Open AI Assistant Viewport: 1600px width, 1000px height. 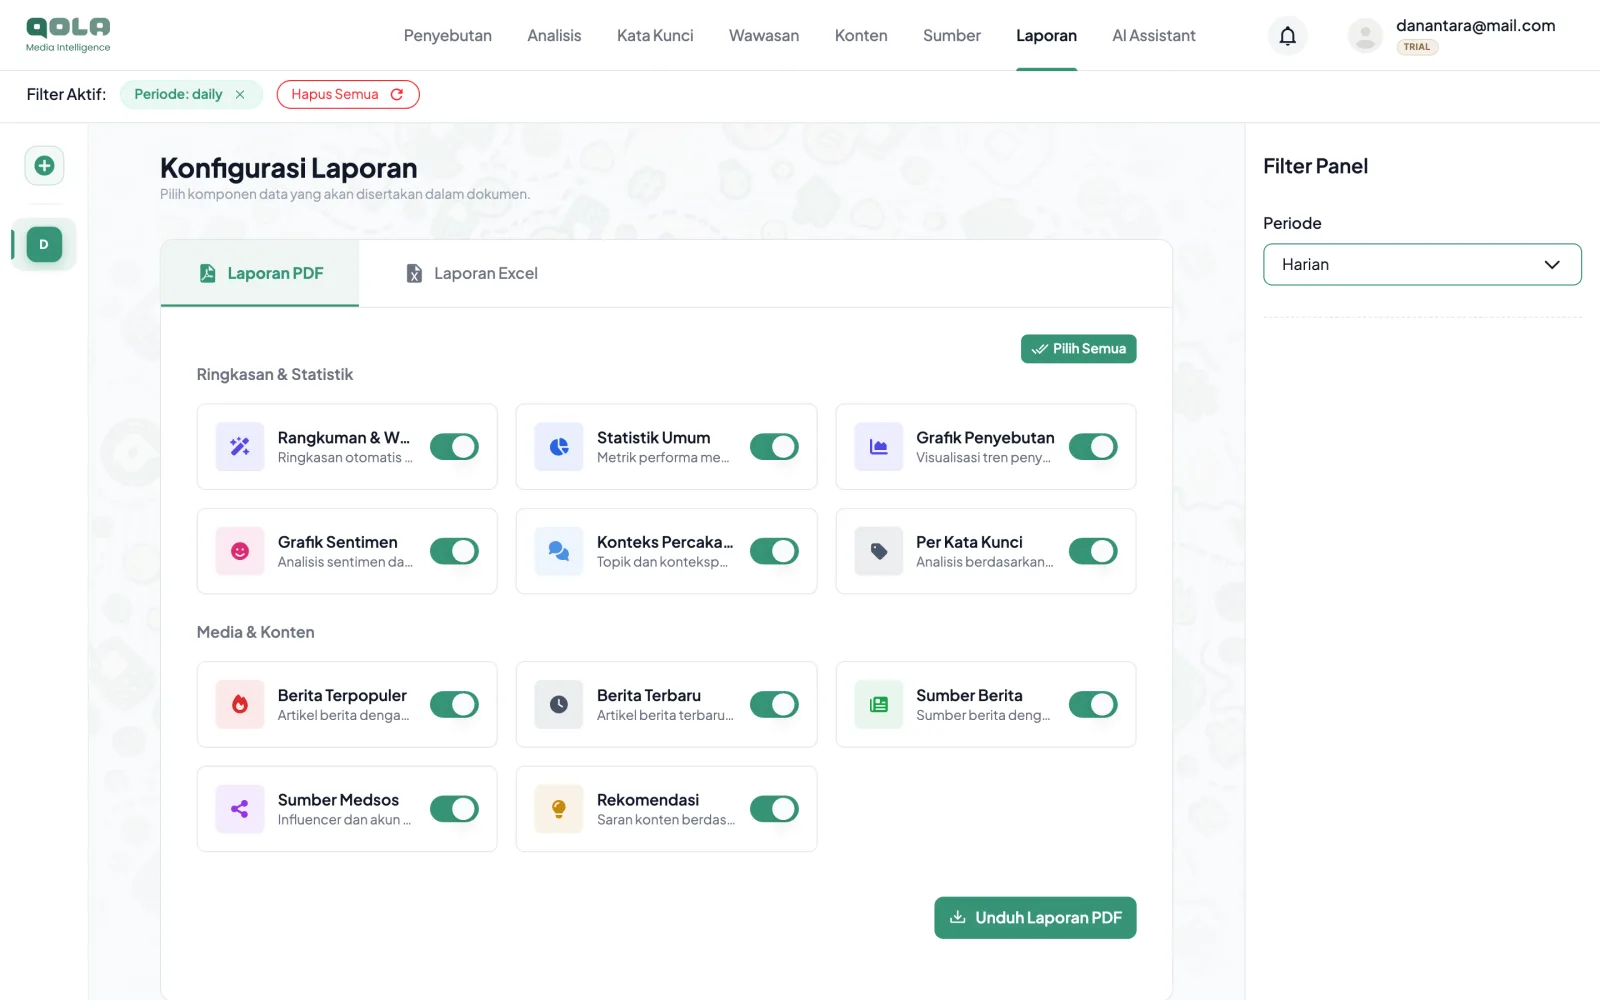(1154, 36)
